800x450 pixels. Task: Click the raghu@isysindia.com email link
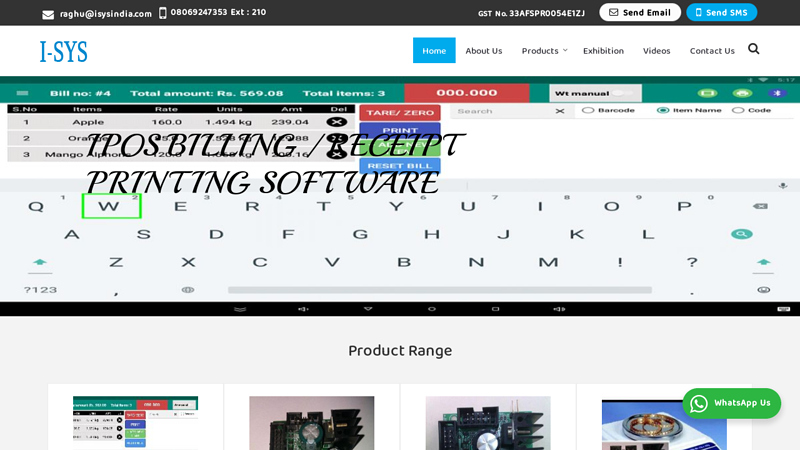[x=106, y=14]
